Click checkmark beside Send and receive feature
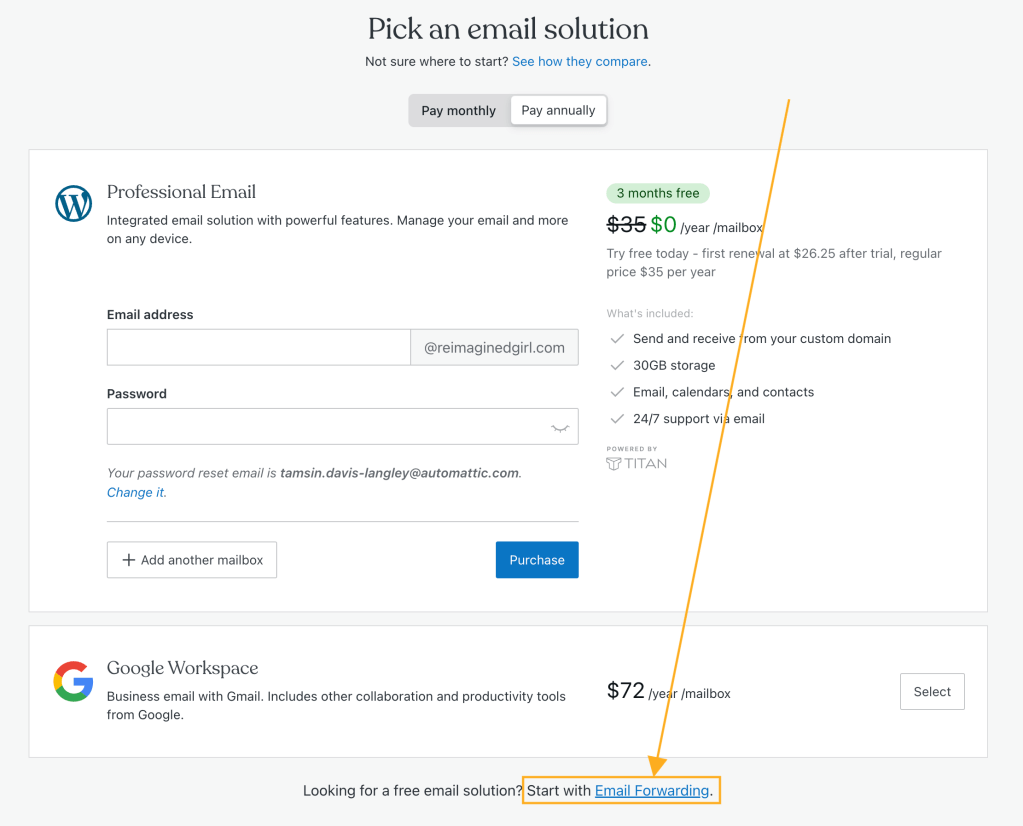 (x=617, y=339)
